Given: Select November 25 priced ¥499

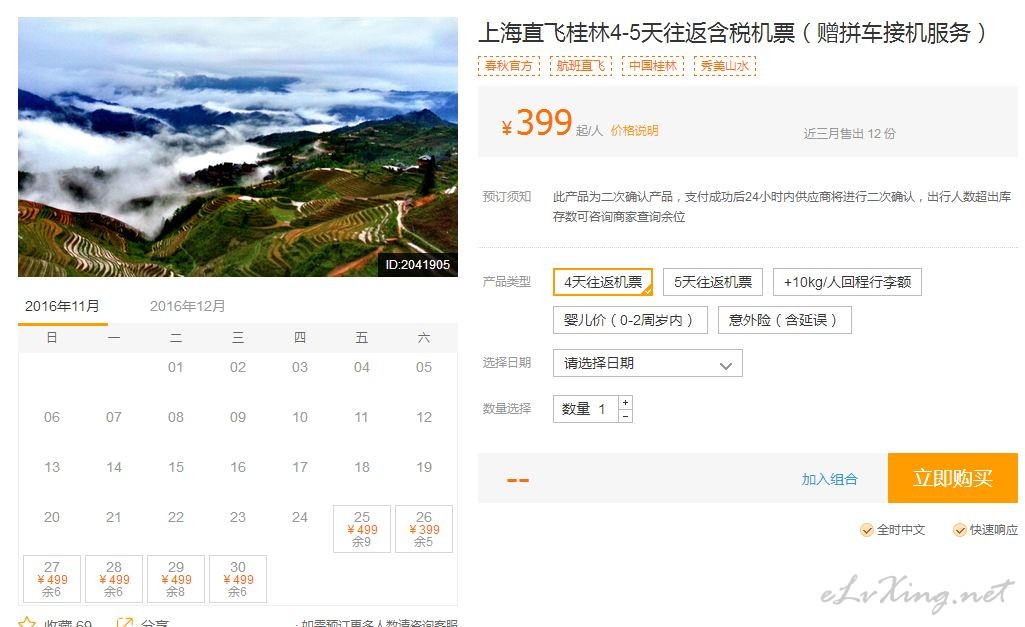Looking at the screenshot, I should 361,529.
